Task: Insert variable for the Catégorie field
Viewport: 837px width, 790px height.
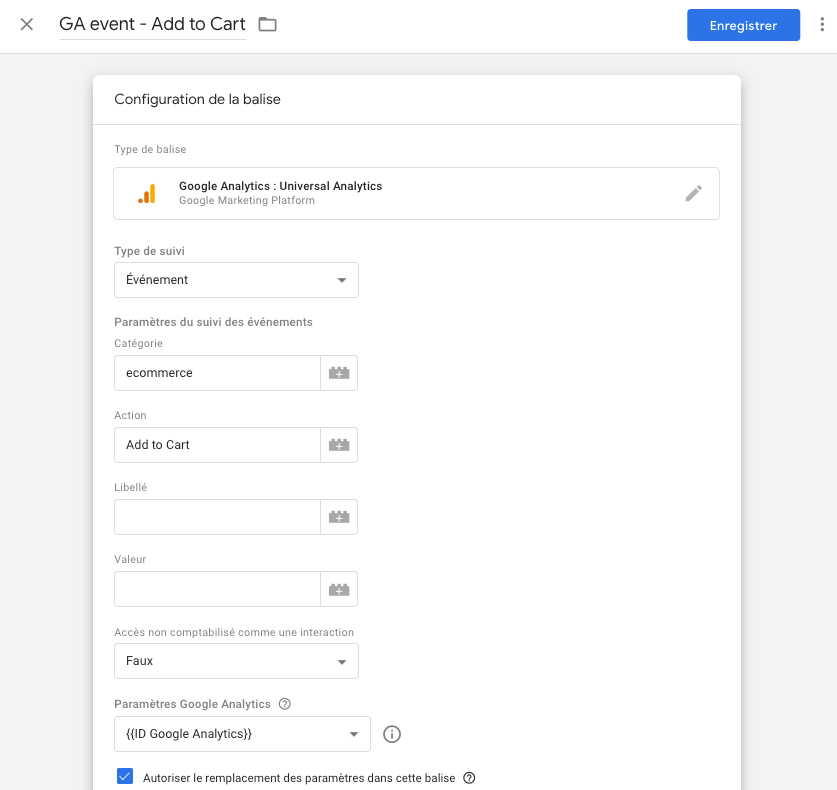Action: point(339,373)
